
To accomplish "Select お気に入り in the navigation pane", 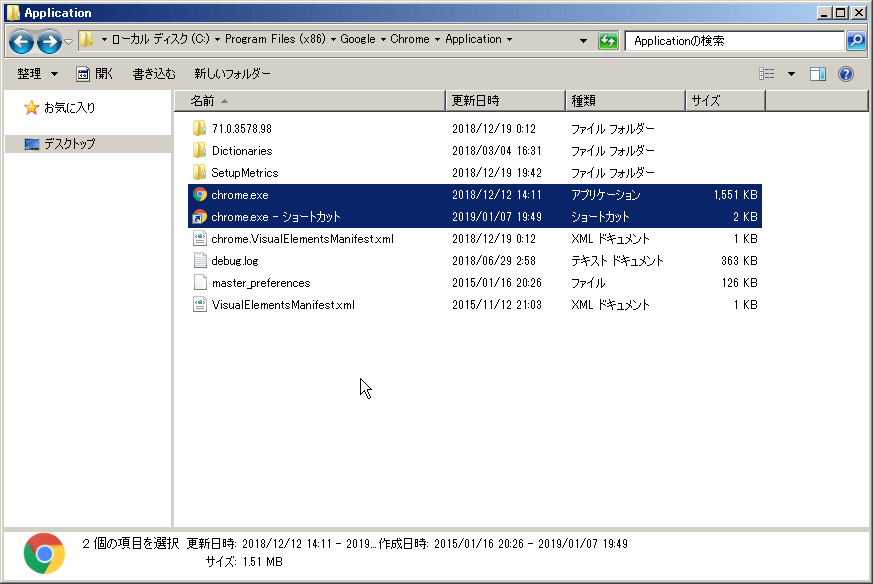I will coord(70,107).
